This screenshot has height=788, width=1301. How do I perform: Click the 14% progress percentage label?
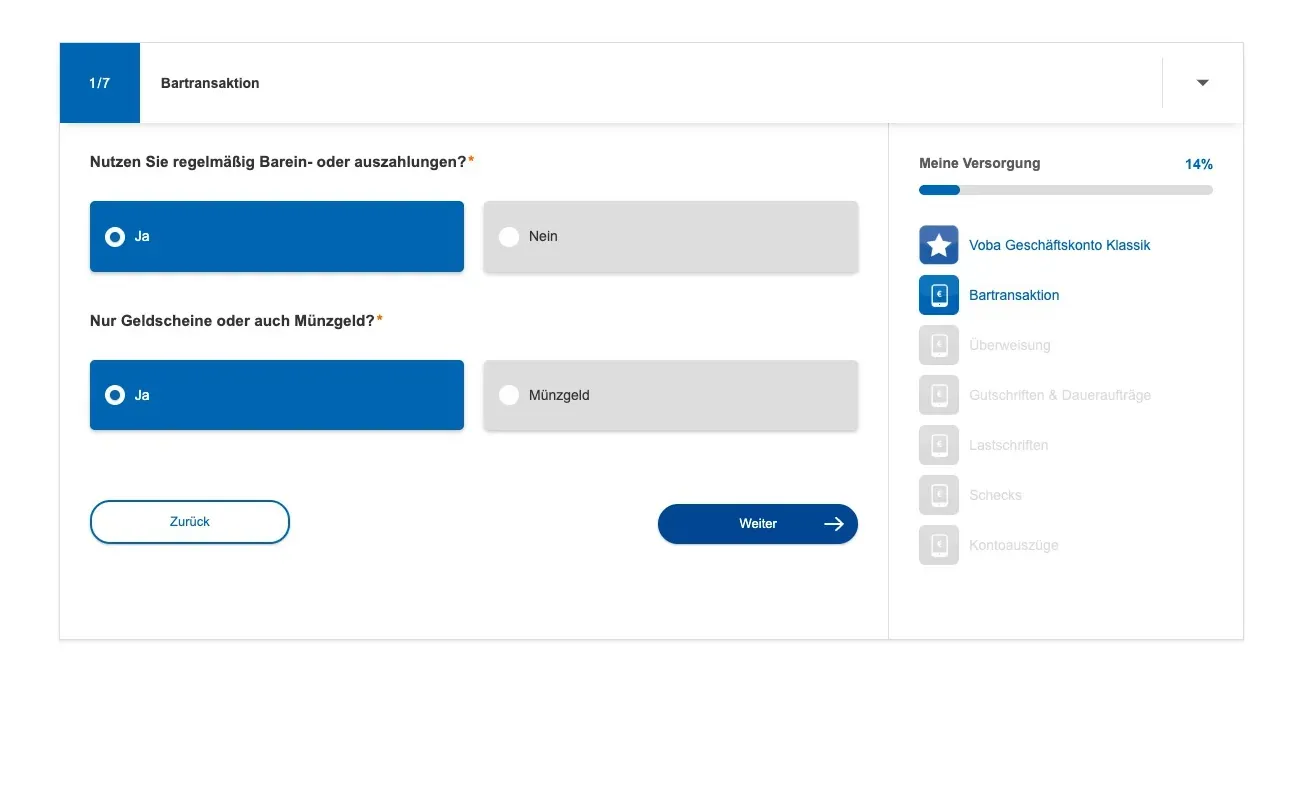pyautogui.click(x=1199, y=164)
